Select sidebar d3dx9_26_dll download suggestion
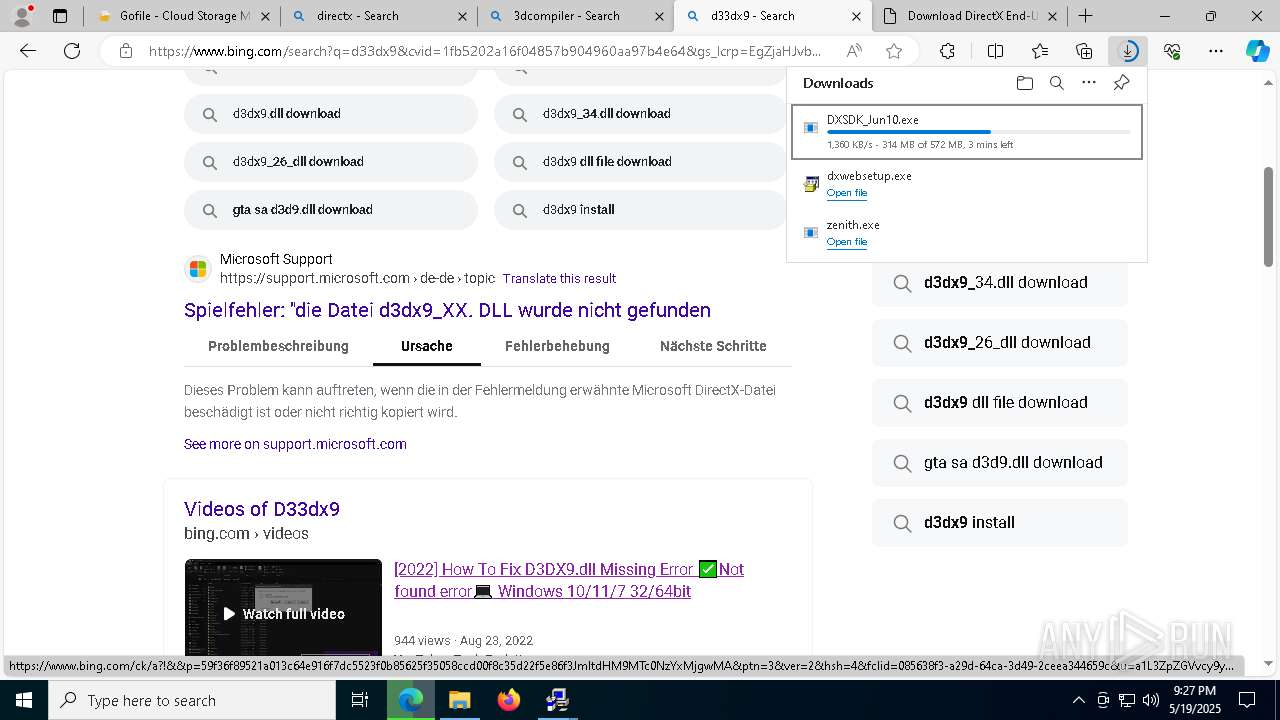Screen dimensions: 1280x720 [1000, 343]
